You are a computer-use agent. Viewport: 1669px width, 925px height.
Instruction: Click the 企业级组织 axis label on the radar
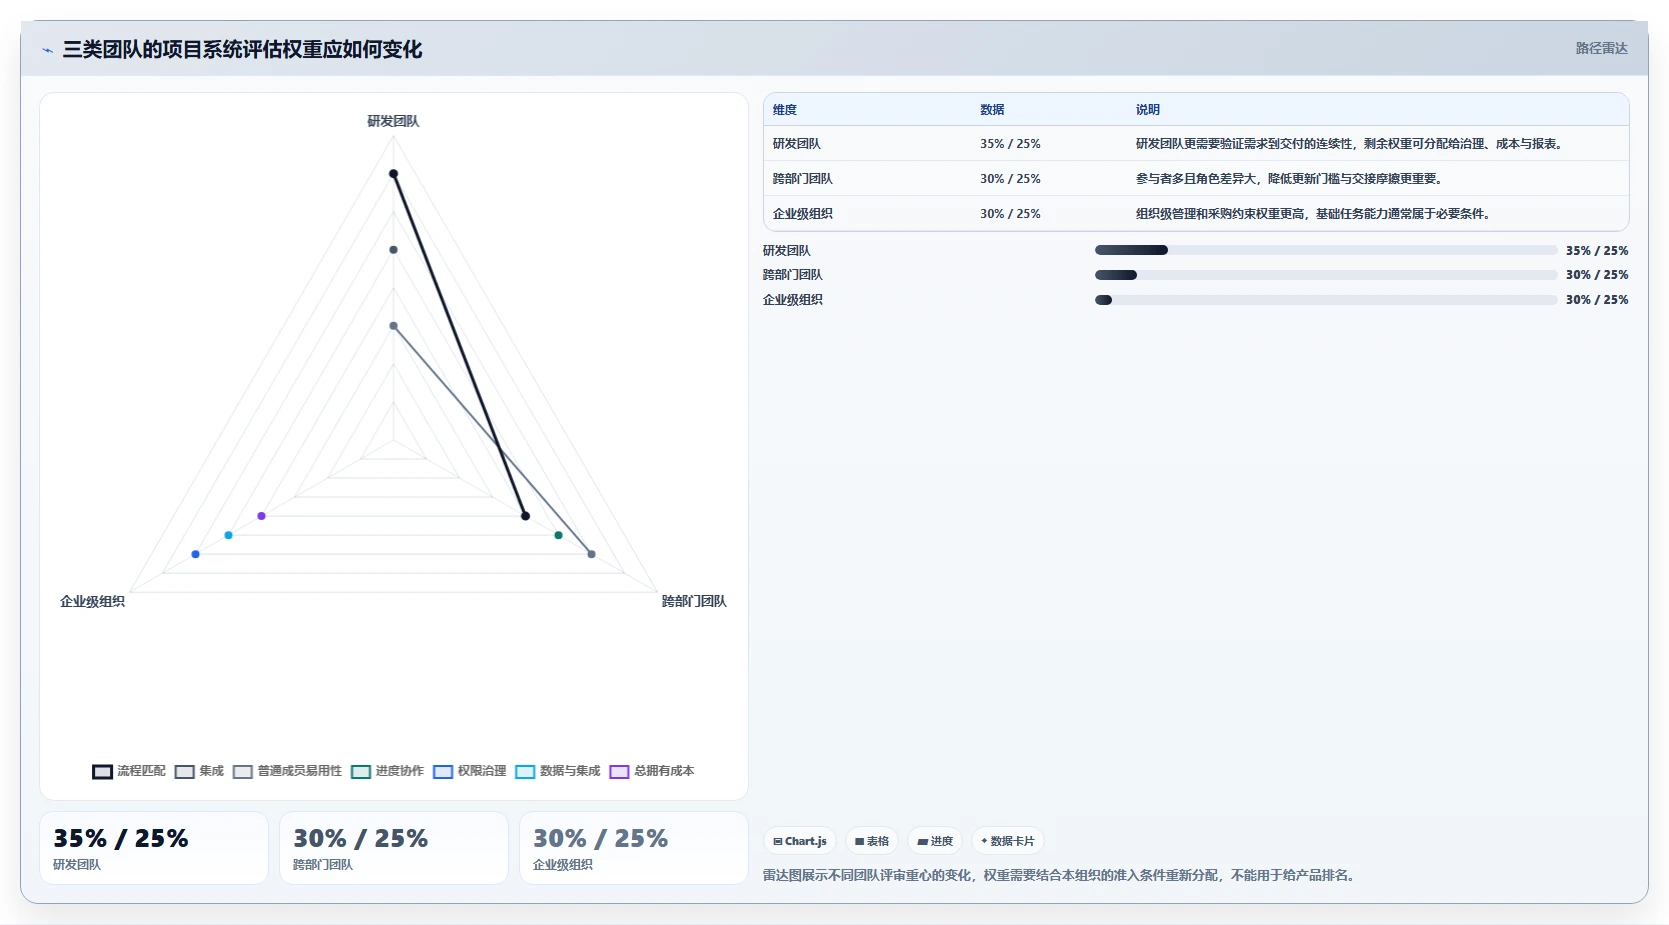tap(92, 601)
